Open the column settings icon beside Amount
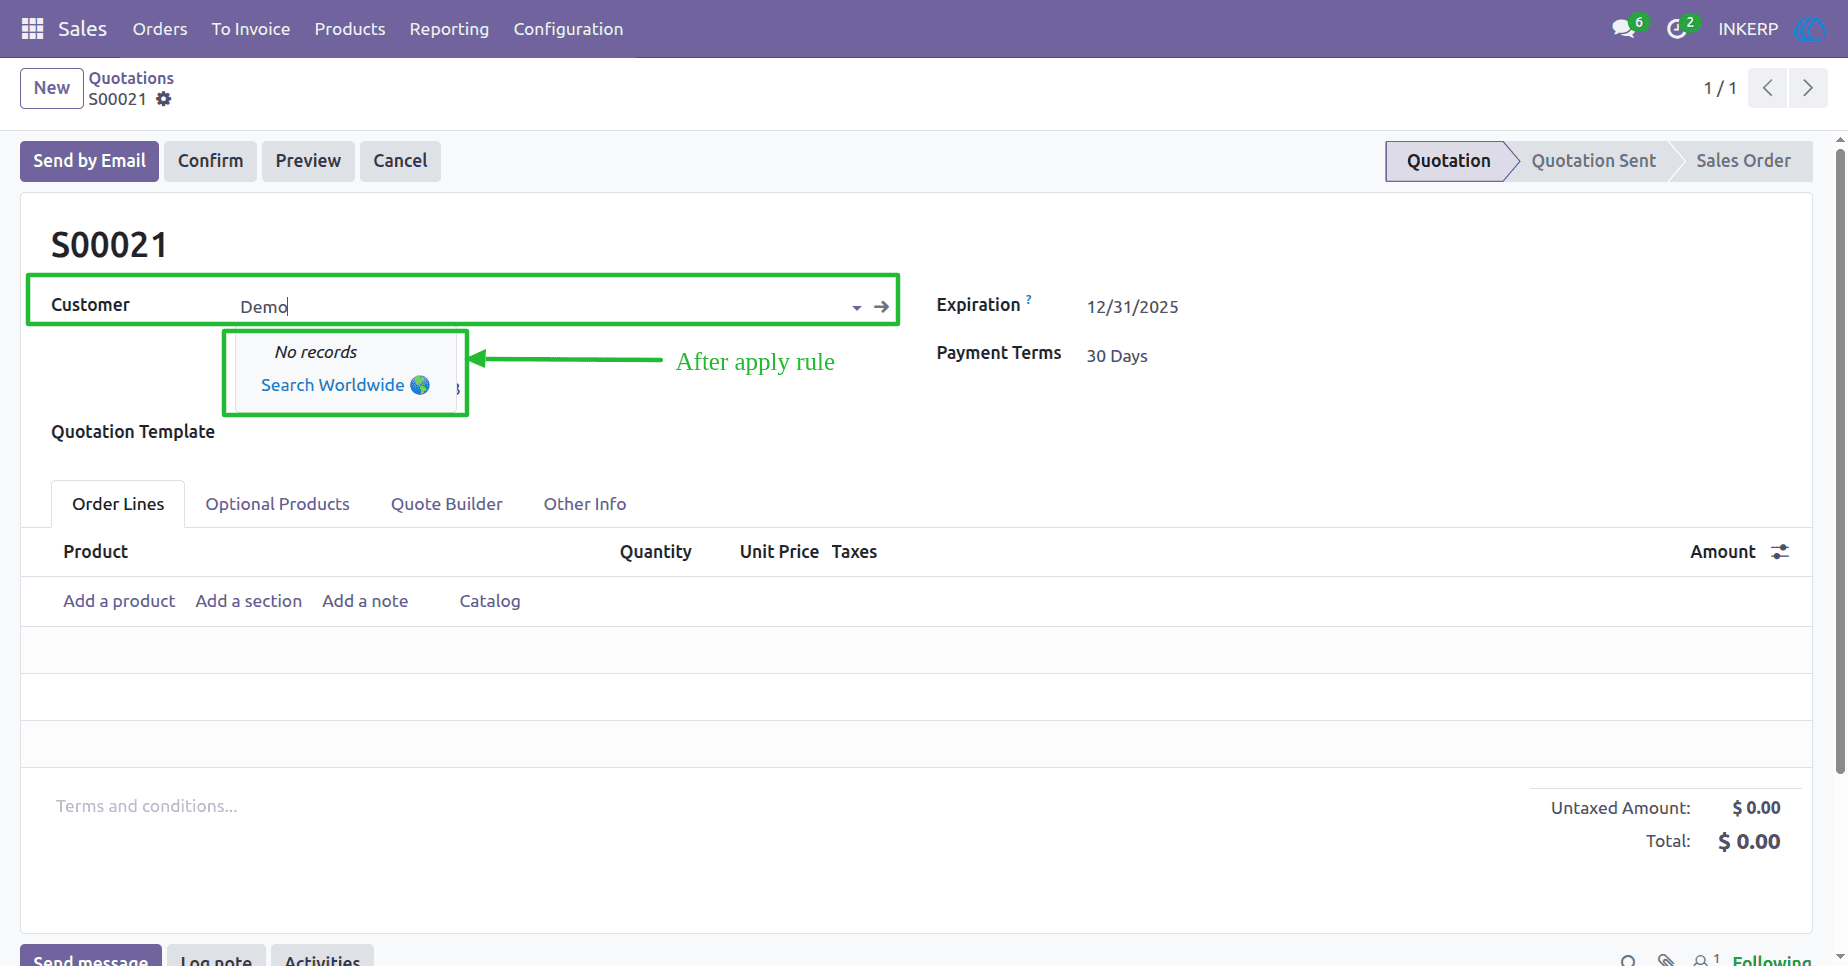The height and width of the screenshot is (966, 1848). click(1780, 552)
